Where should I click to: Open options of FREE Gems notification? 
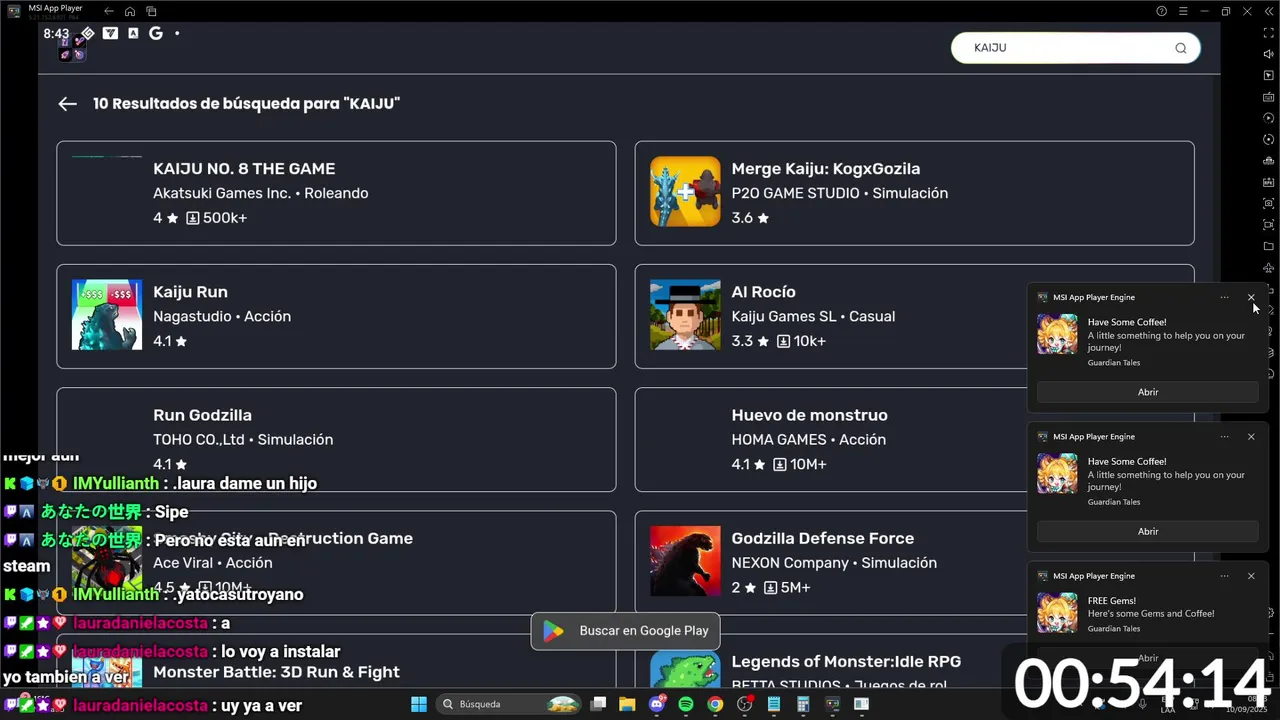[1224, 576]
